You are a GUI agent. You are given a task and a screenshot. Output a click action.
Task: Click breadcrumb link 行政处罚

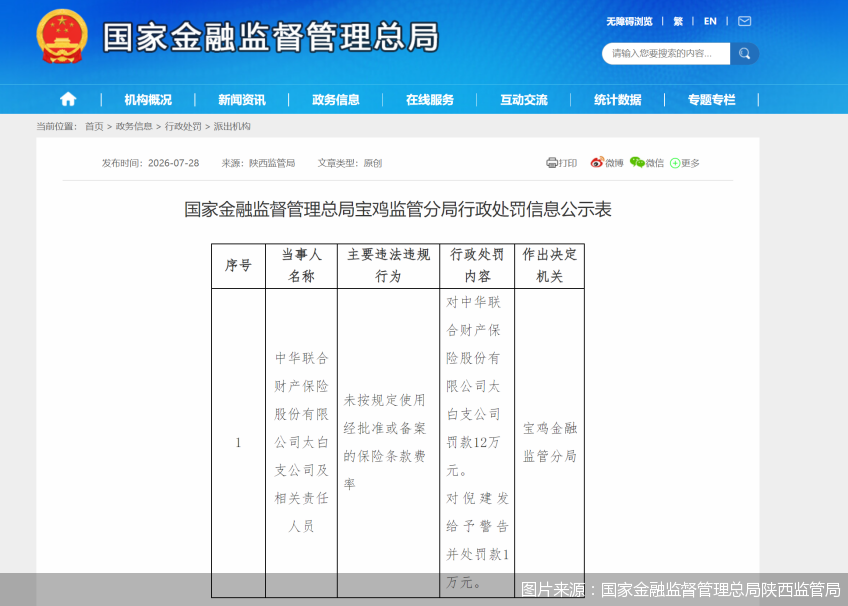[x=183, y=126]
